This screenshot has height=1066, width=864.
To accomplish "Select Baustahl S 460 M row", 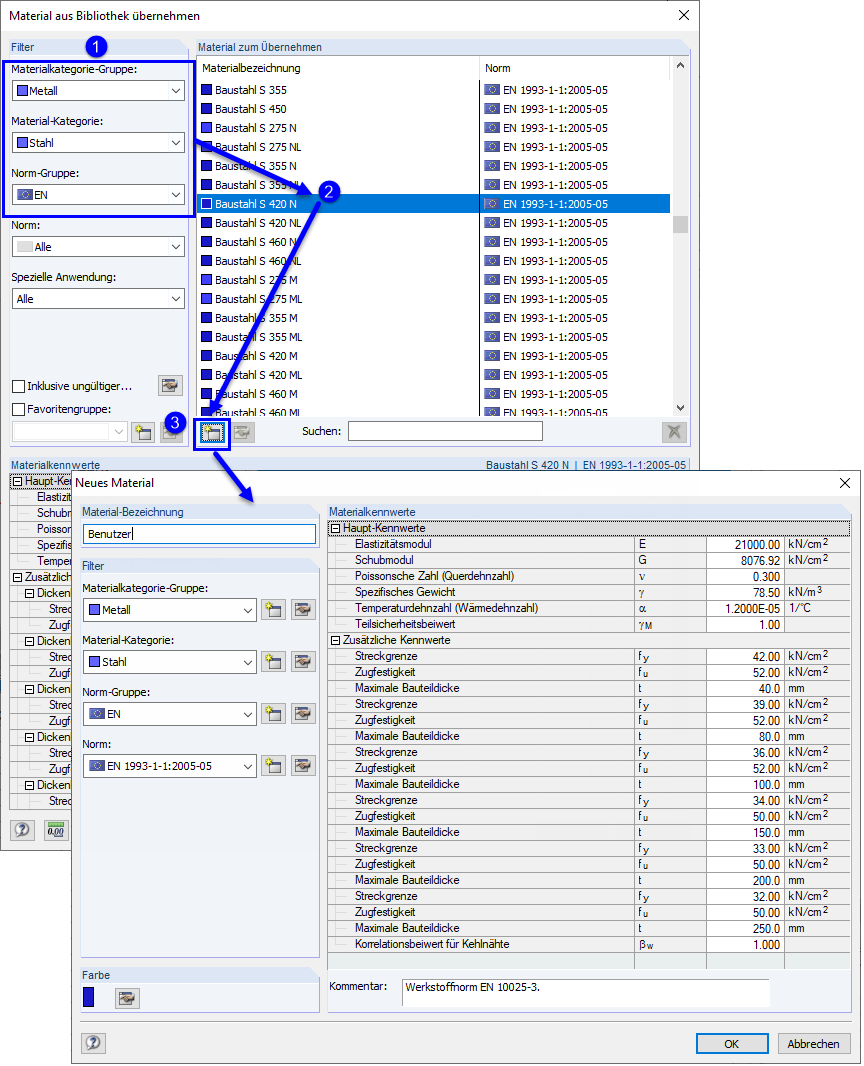I will [434, 394].
